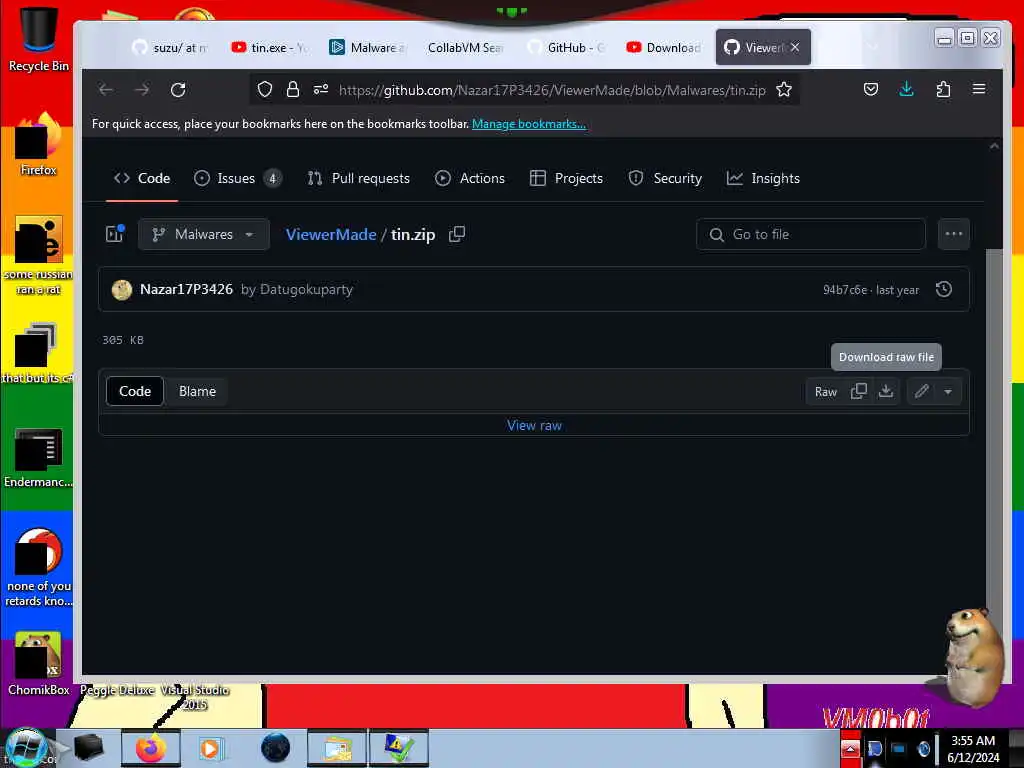Copy raw file contents icon
Image resolution: width=1024 pixels, height=768 pixels.
[858, 391]
